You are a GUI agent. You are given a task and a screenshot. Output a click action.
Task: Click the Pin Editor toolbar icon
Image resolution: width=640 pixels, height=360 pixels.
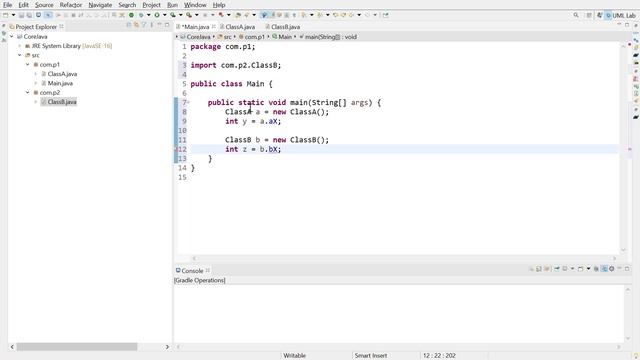[385, 15]
